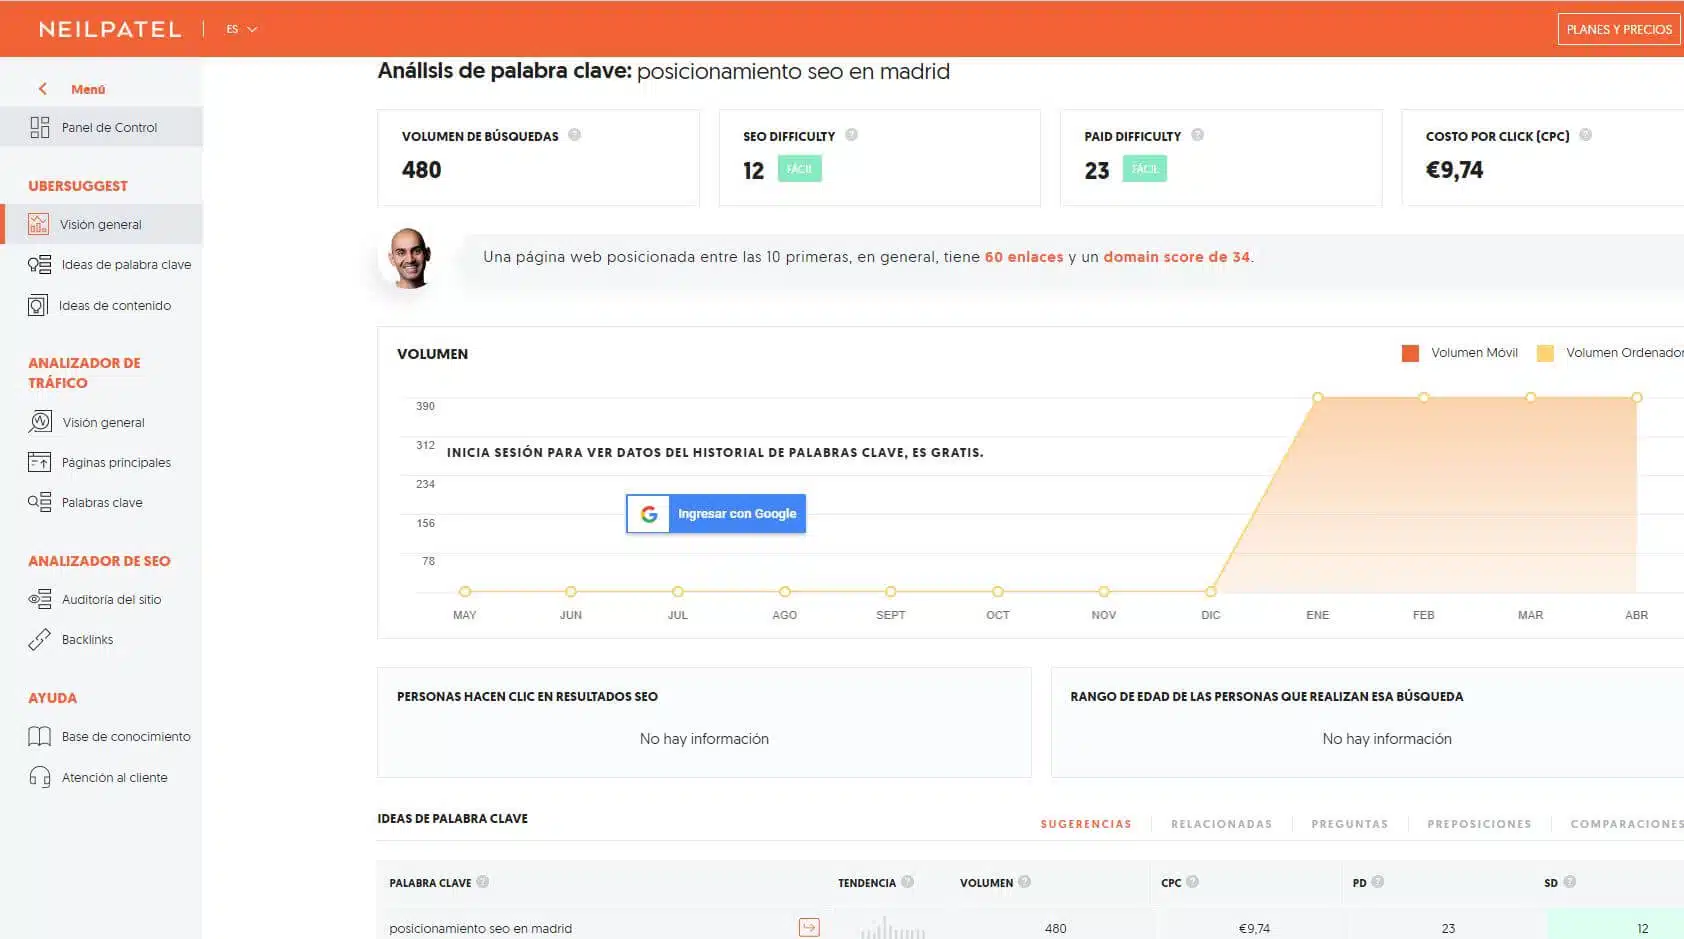Click the ENE data point on chart
1684x939 pixels.
(x=1318, y=398)
